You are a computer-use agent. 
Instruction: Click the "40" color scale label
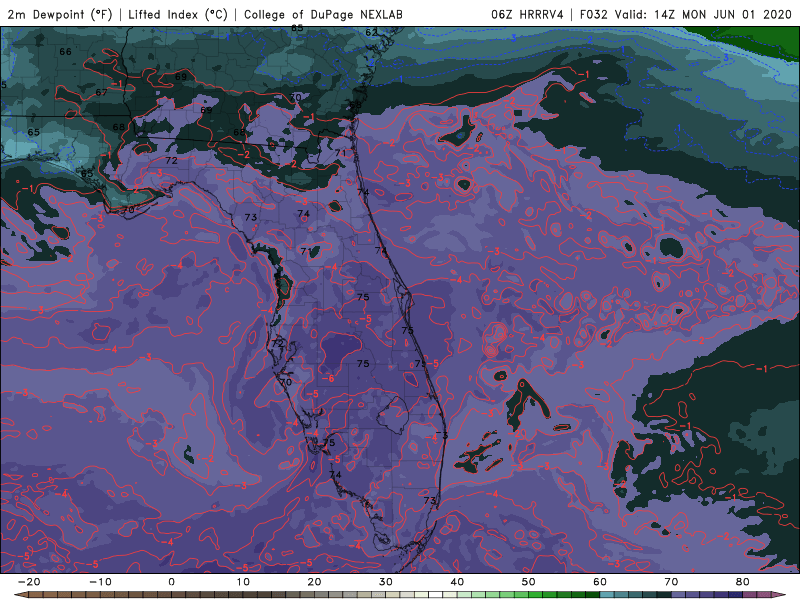tap(457, 582)
